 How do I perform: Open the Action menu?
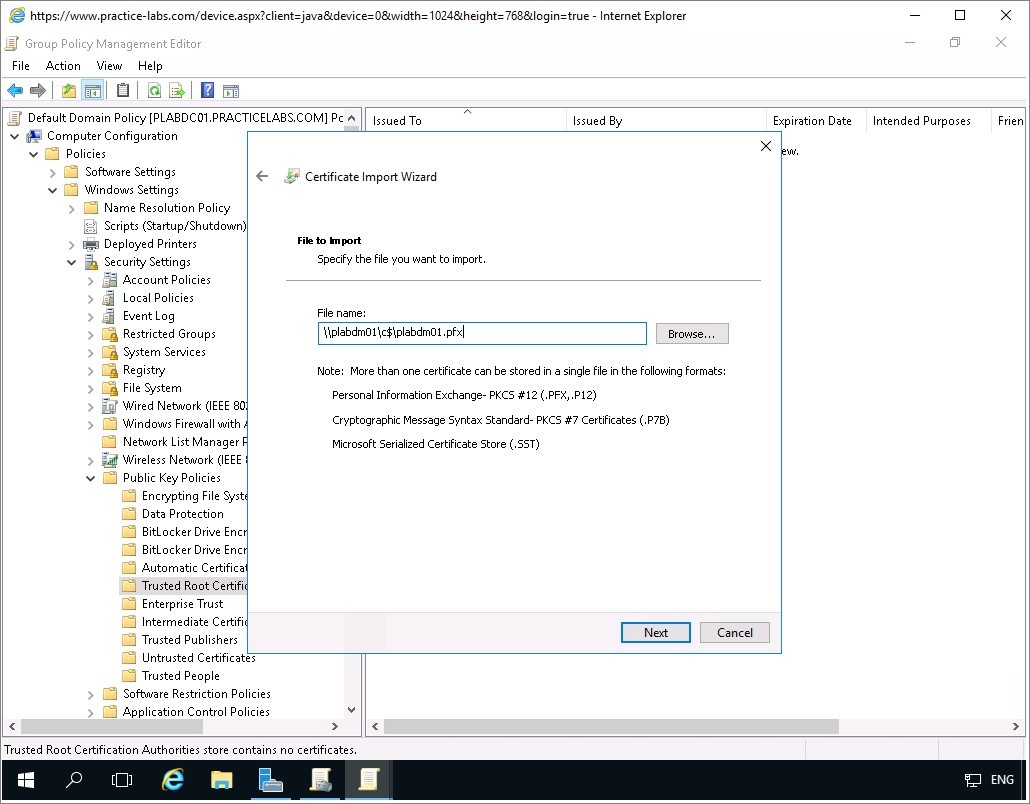(63, 65)
